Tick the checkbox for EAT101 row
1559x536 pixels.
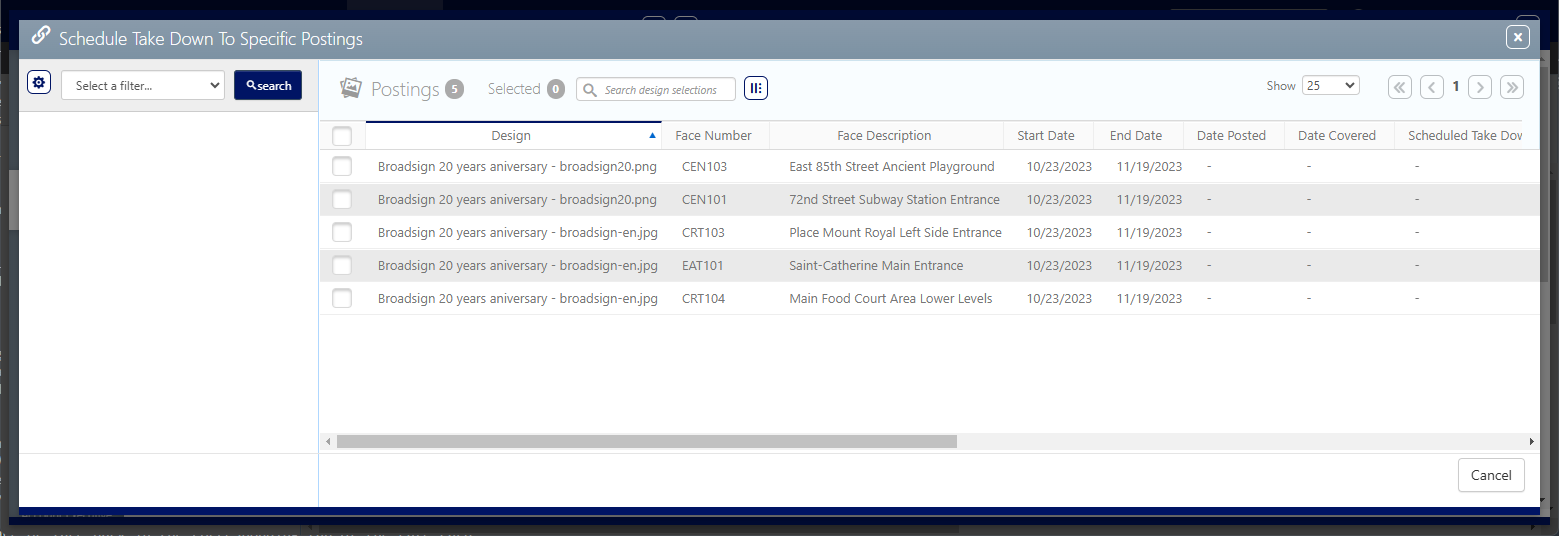(x=342, y=266)
